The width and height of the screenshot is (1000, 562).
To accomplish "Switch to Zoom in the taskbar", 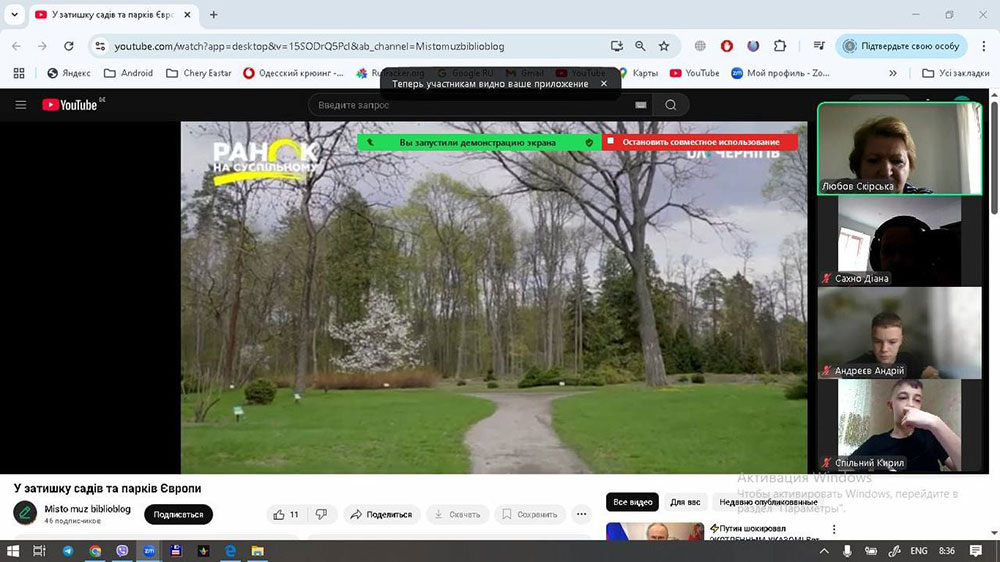I will (x=149, y=551).
